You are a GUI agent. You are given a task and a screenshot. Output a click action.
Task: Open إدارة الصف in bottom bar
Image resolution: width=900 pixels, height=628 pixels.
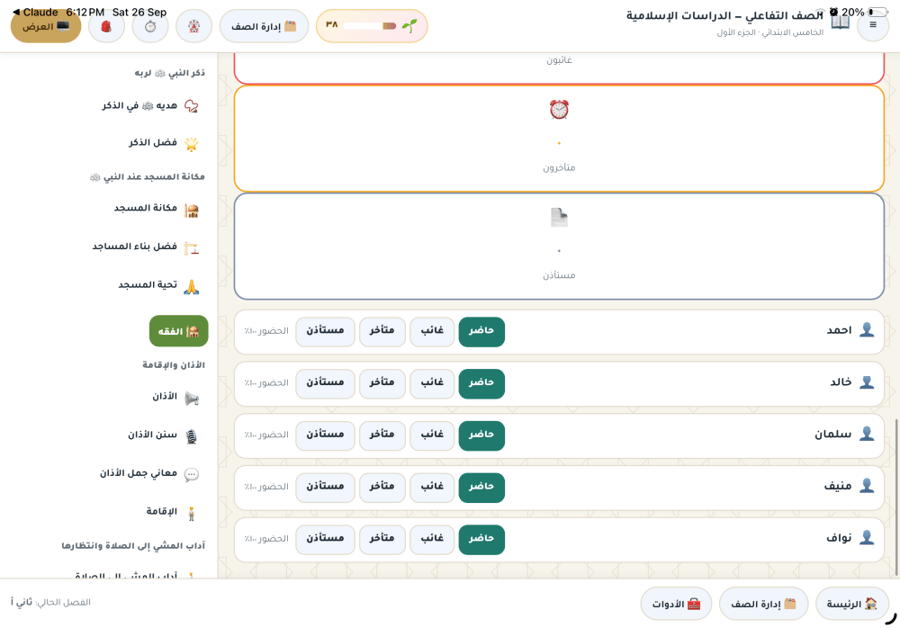763,604
